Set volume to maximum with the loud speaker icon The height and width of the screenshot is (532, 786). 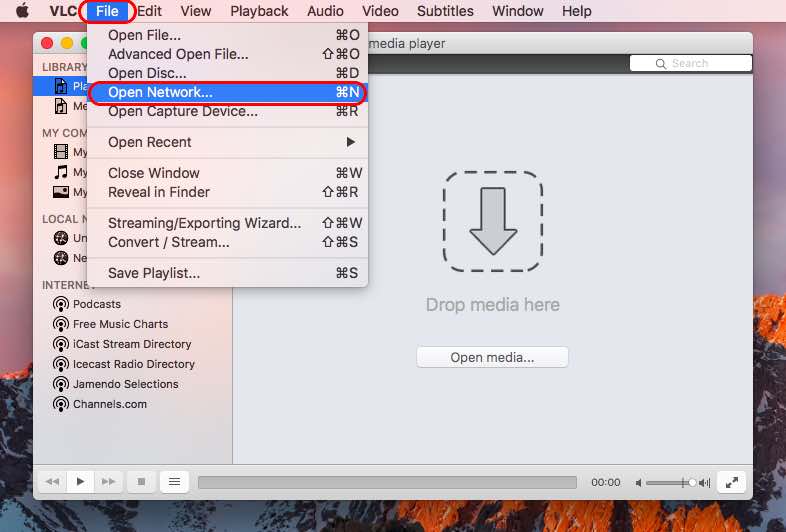[x=705, y=483]
